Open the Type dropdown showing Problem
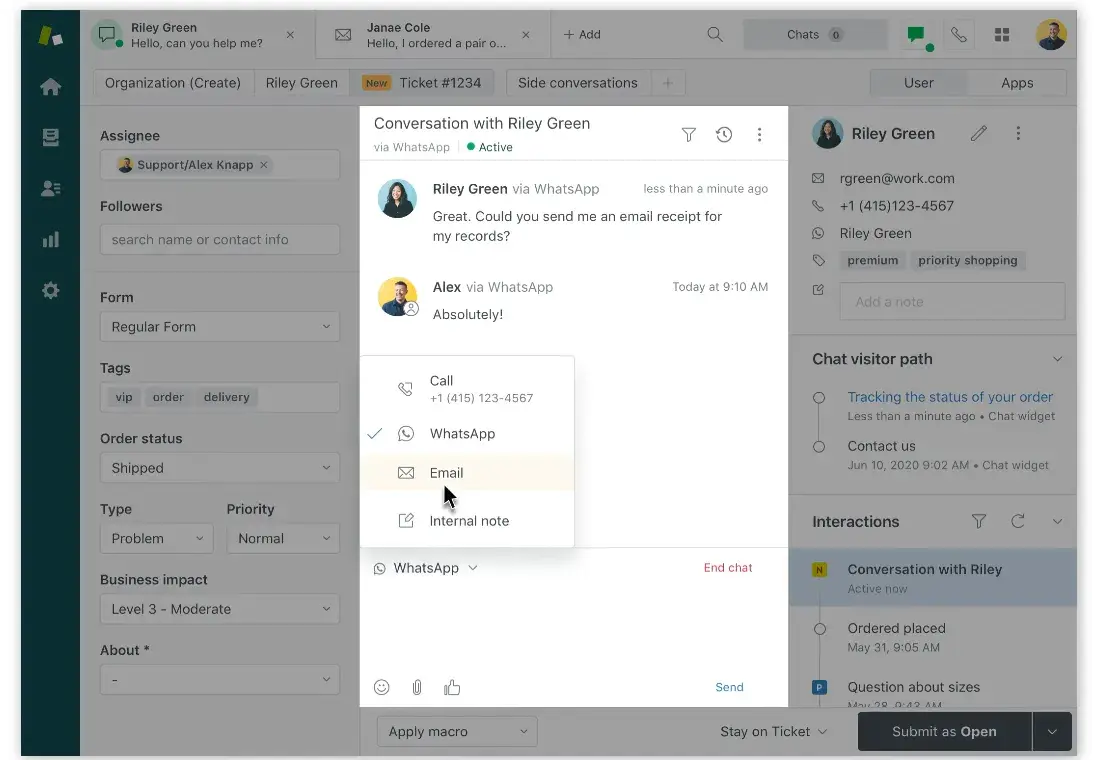 (156, 539)
